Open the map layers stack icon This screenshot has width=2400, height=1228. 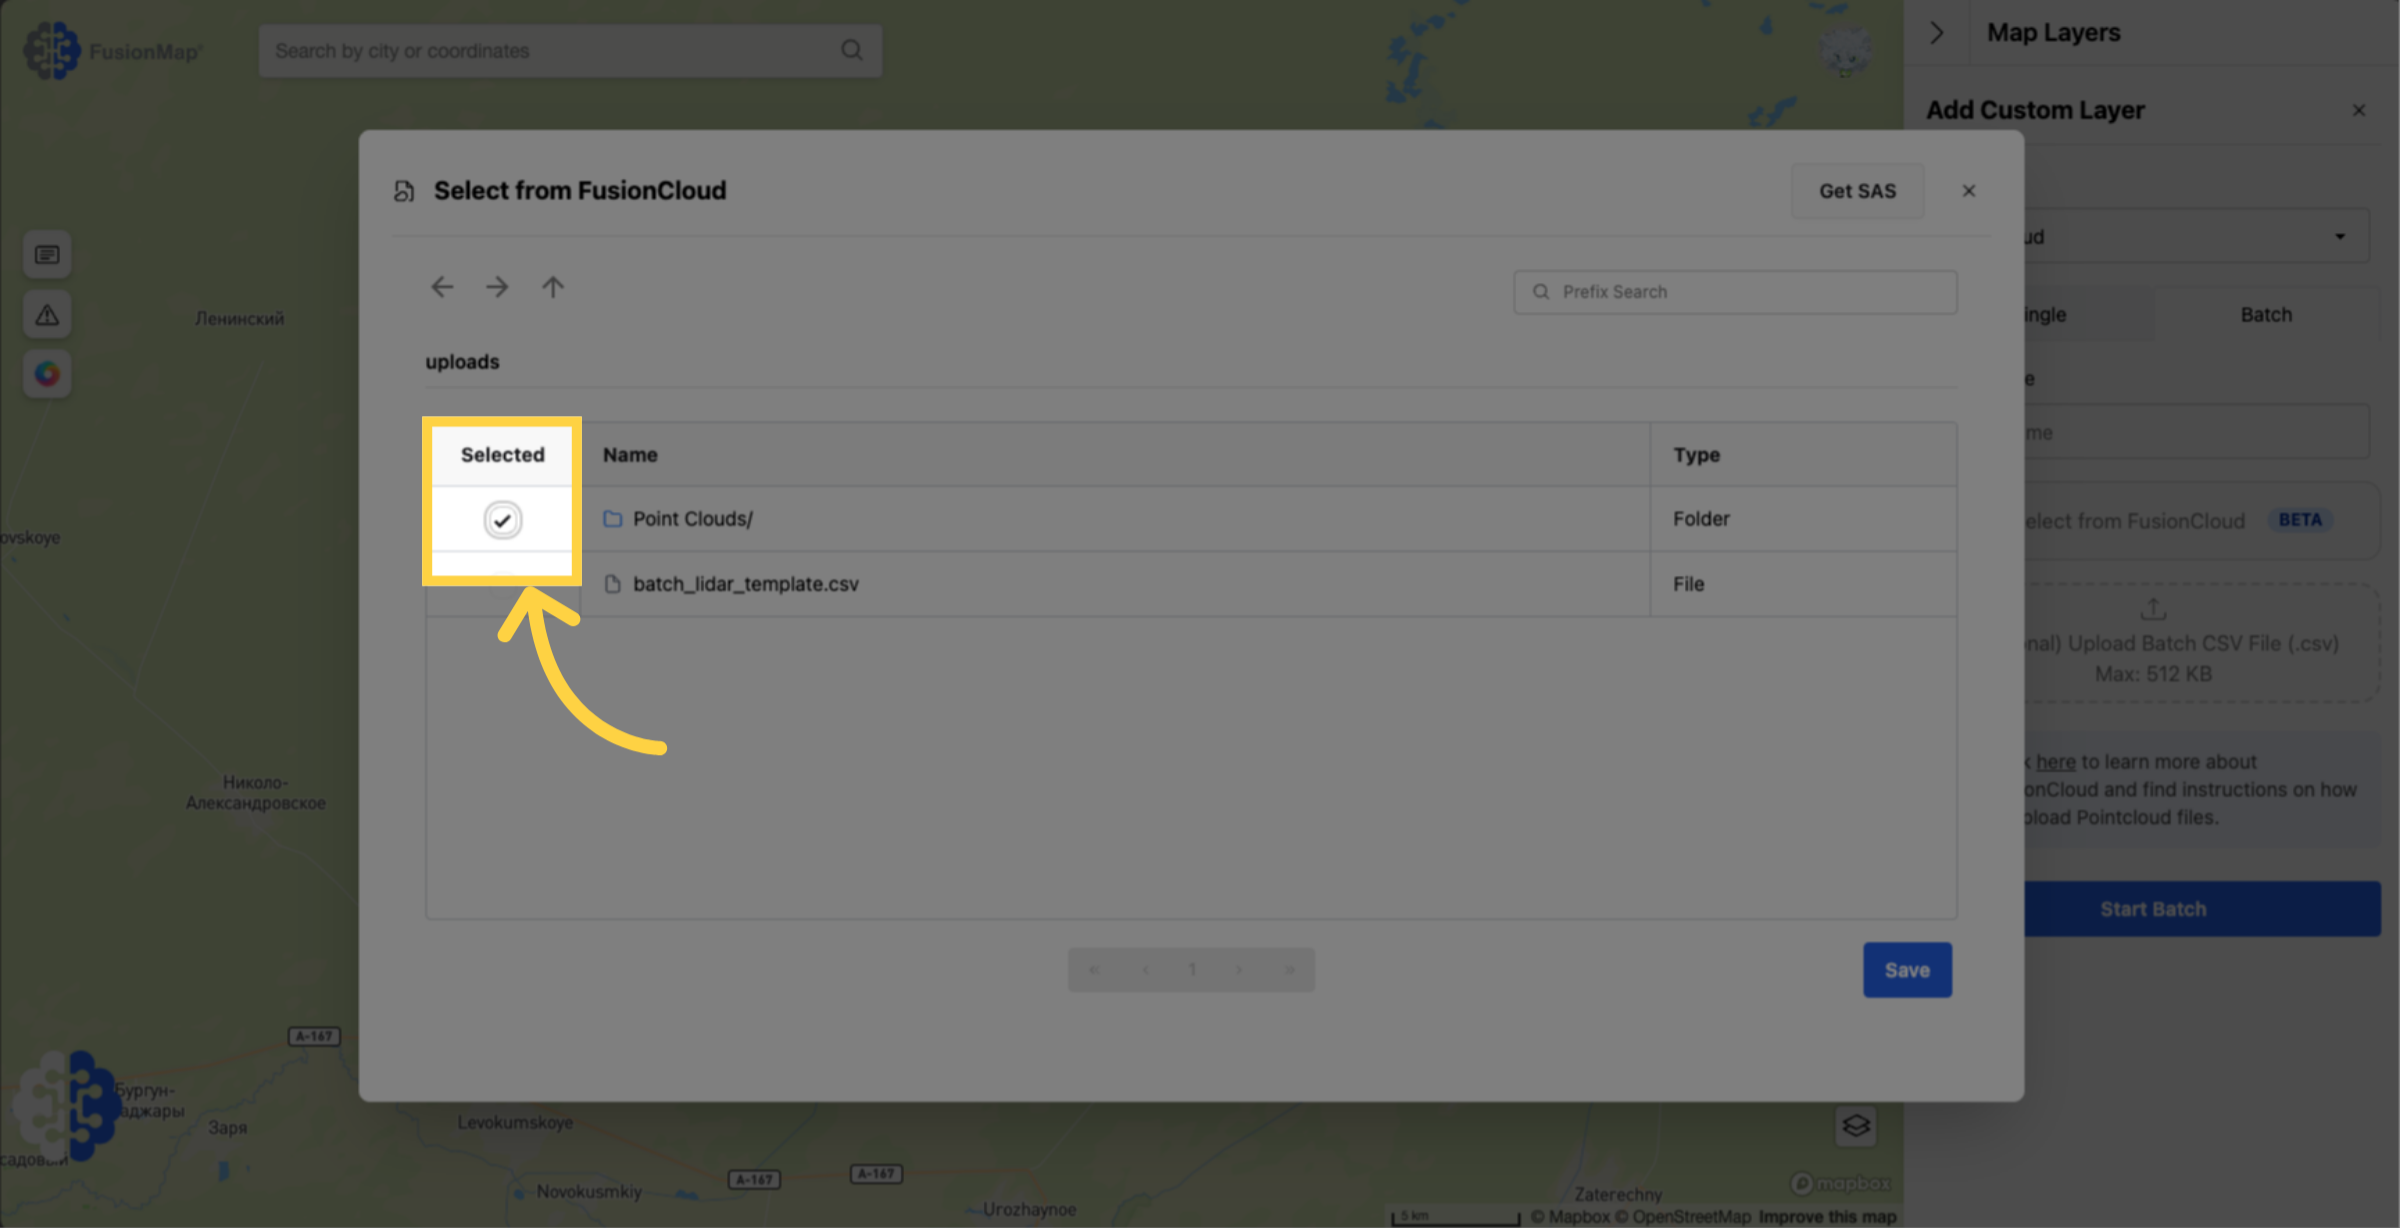pyautogui.click(x=1856, y=1126)
